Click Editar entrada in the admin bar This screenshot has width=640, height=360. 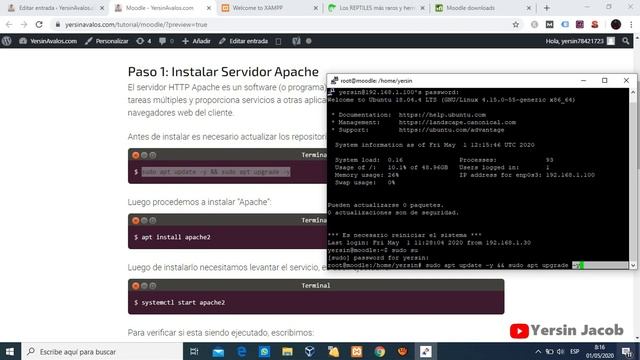tap(244, 41)
